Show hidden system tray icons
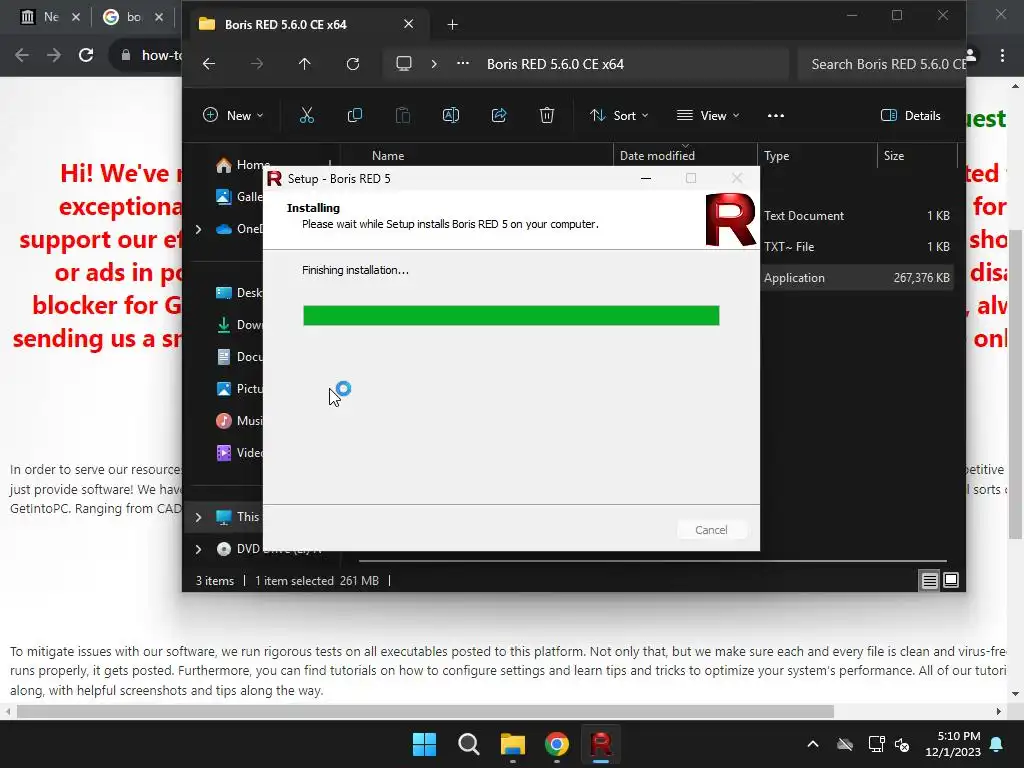This screenshot has height=768, width=1024. click(x=813, y=744)
